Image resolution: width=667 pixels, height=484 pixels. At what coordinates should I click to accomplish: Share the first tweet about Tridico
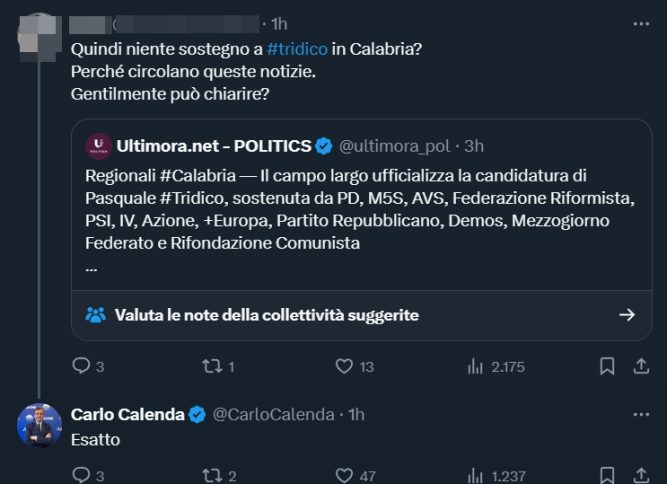640,367
